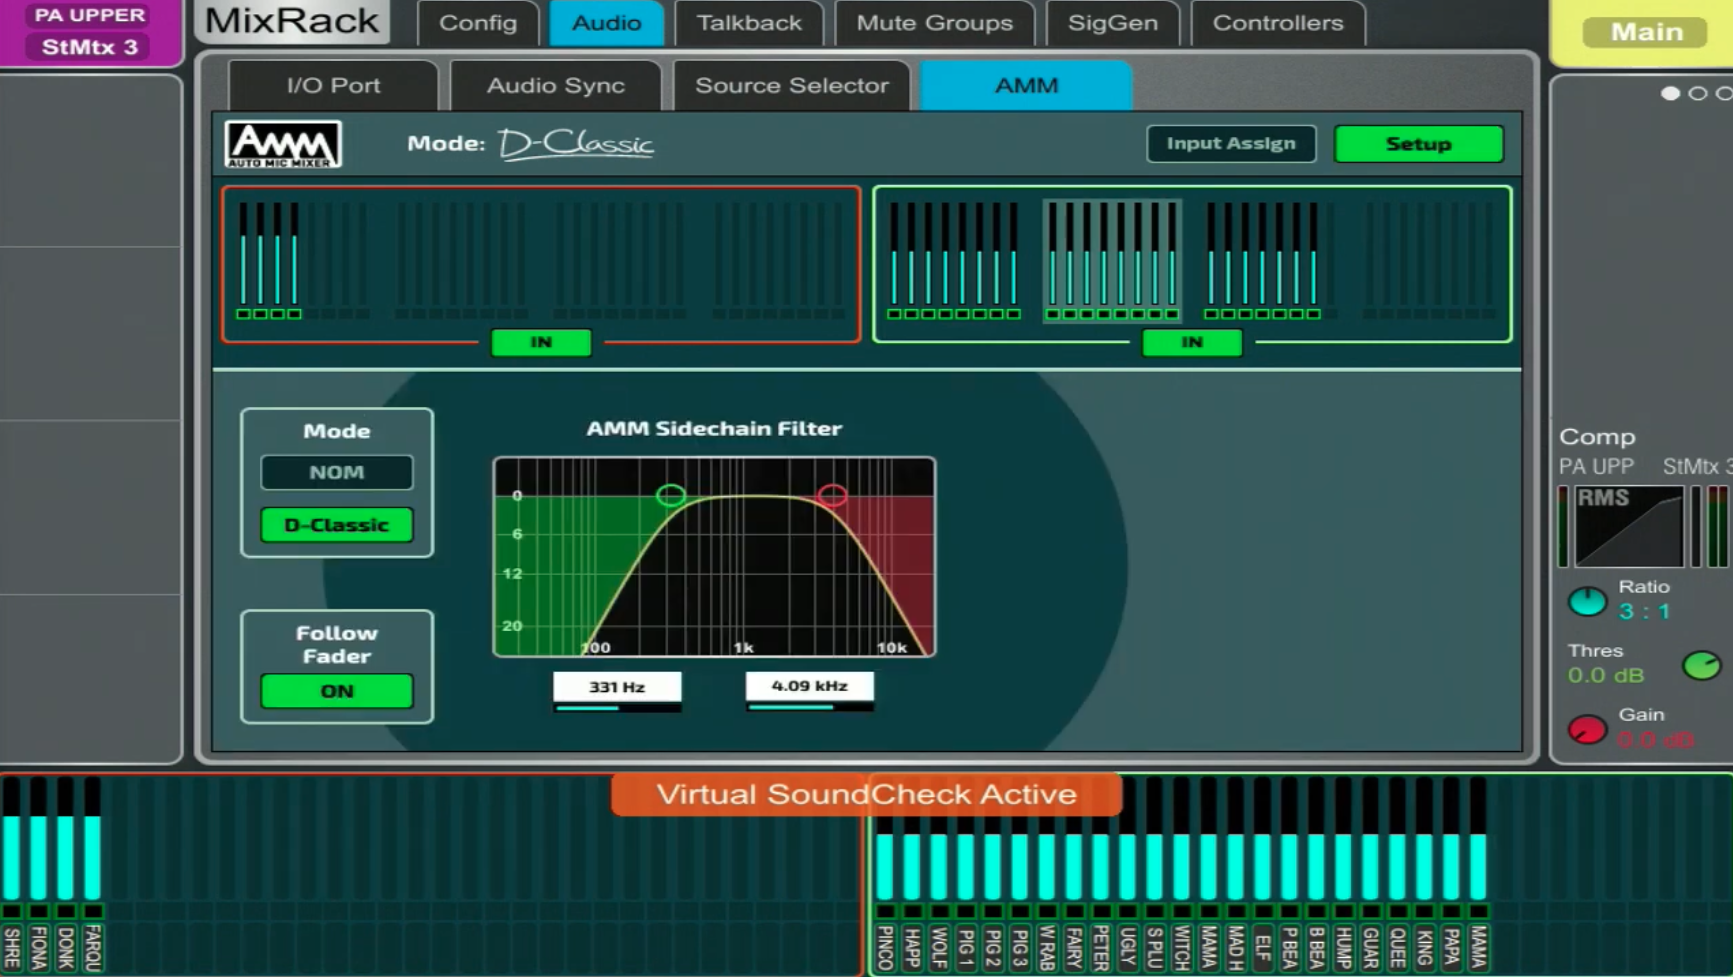Image resolution: width=1733 pixels, height=977 pixels.
Task: Open Input Assign options
Action: [x=1231, y=143]
